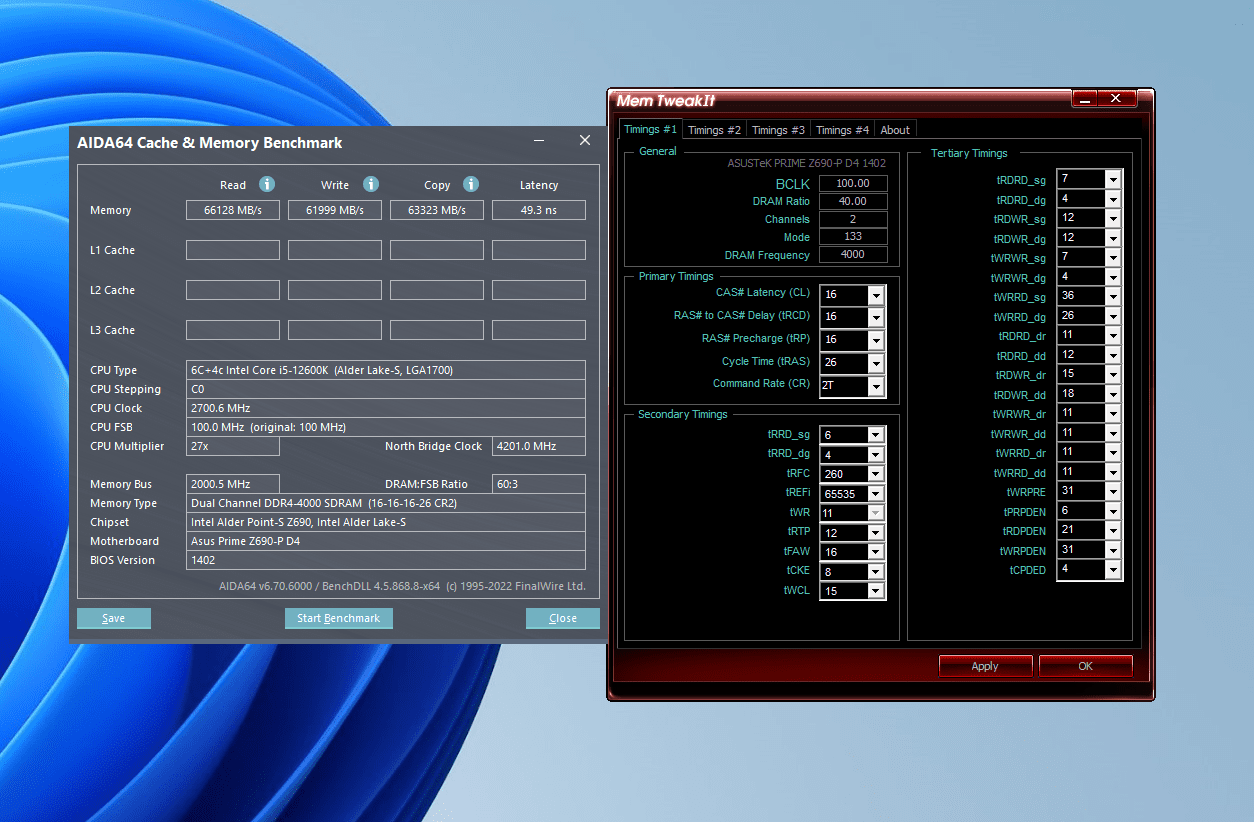Click DRAM:FSB Ratio value 60:3

coord(539,484)
